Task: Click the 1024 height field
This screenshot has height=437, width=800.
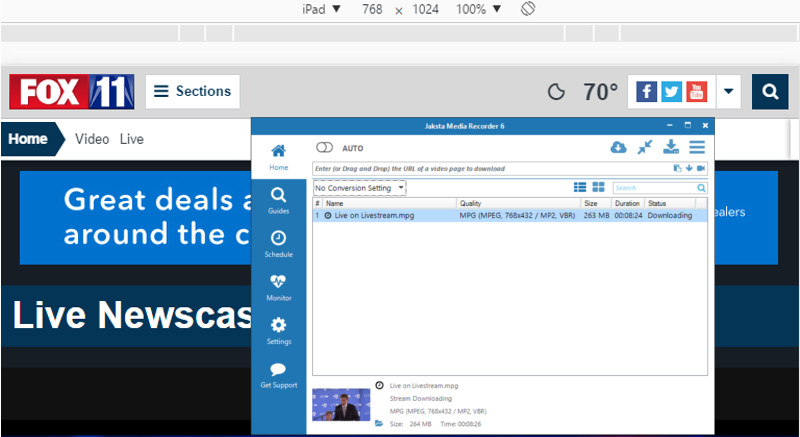Action: click(x=426, y=9)
